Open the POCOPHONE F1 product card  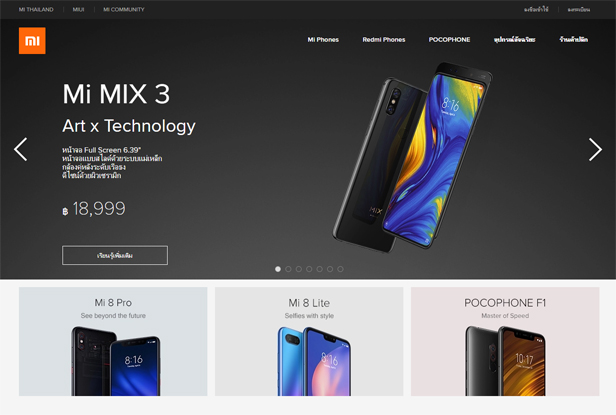pyautogui.click(x=505, y=342)
